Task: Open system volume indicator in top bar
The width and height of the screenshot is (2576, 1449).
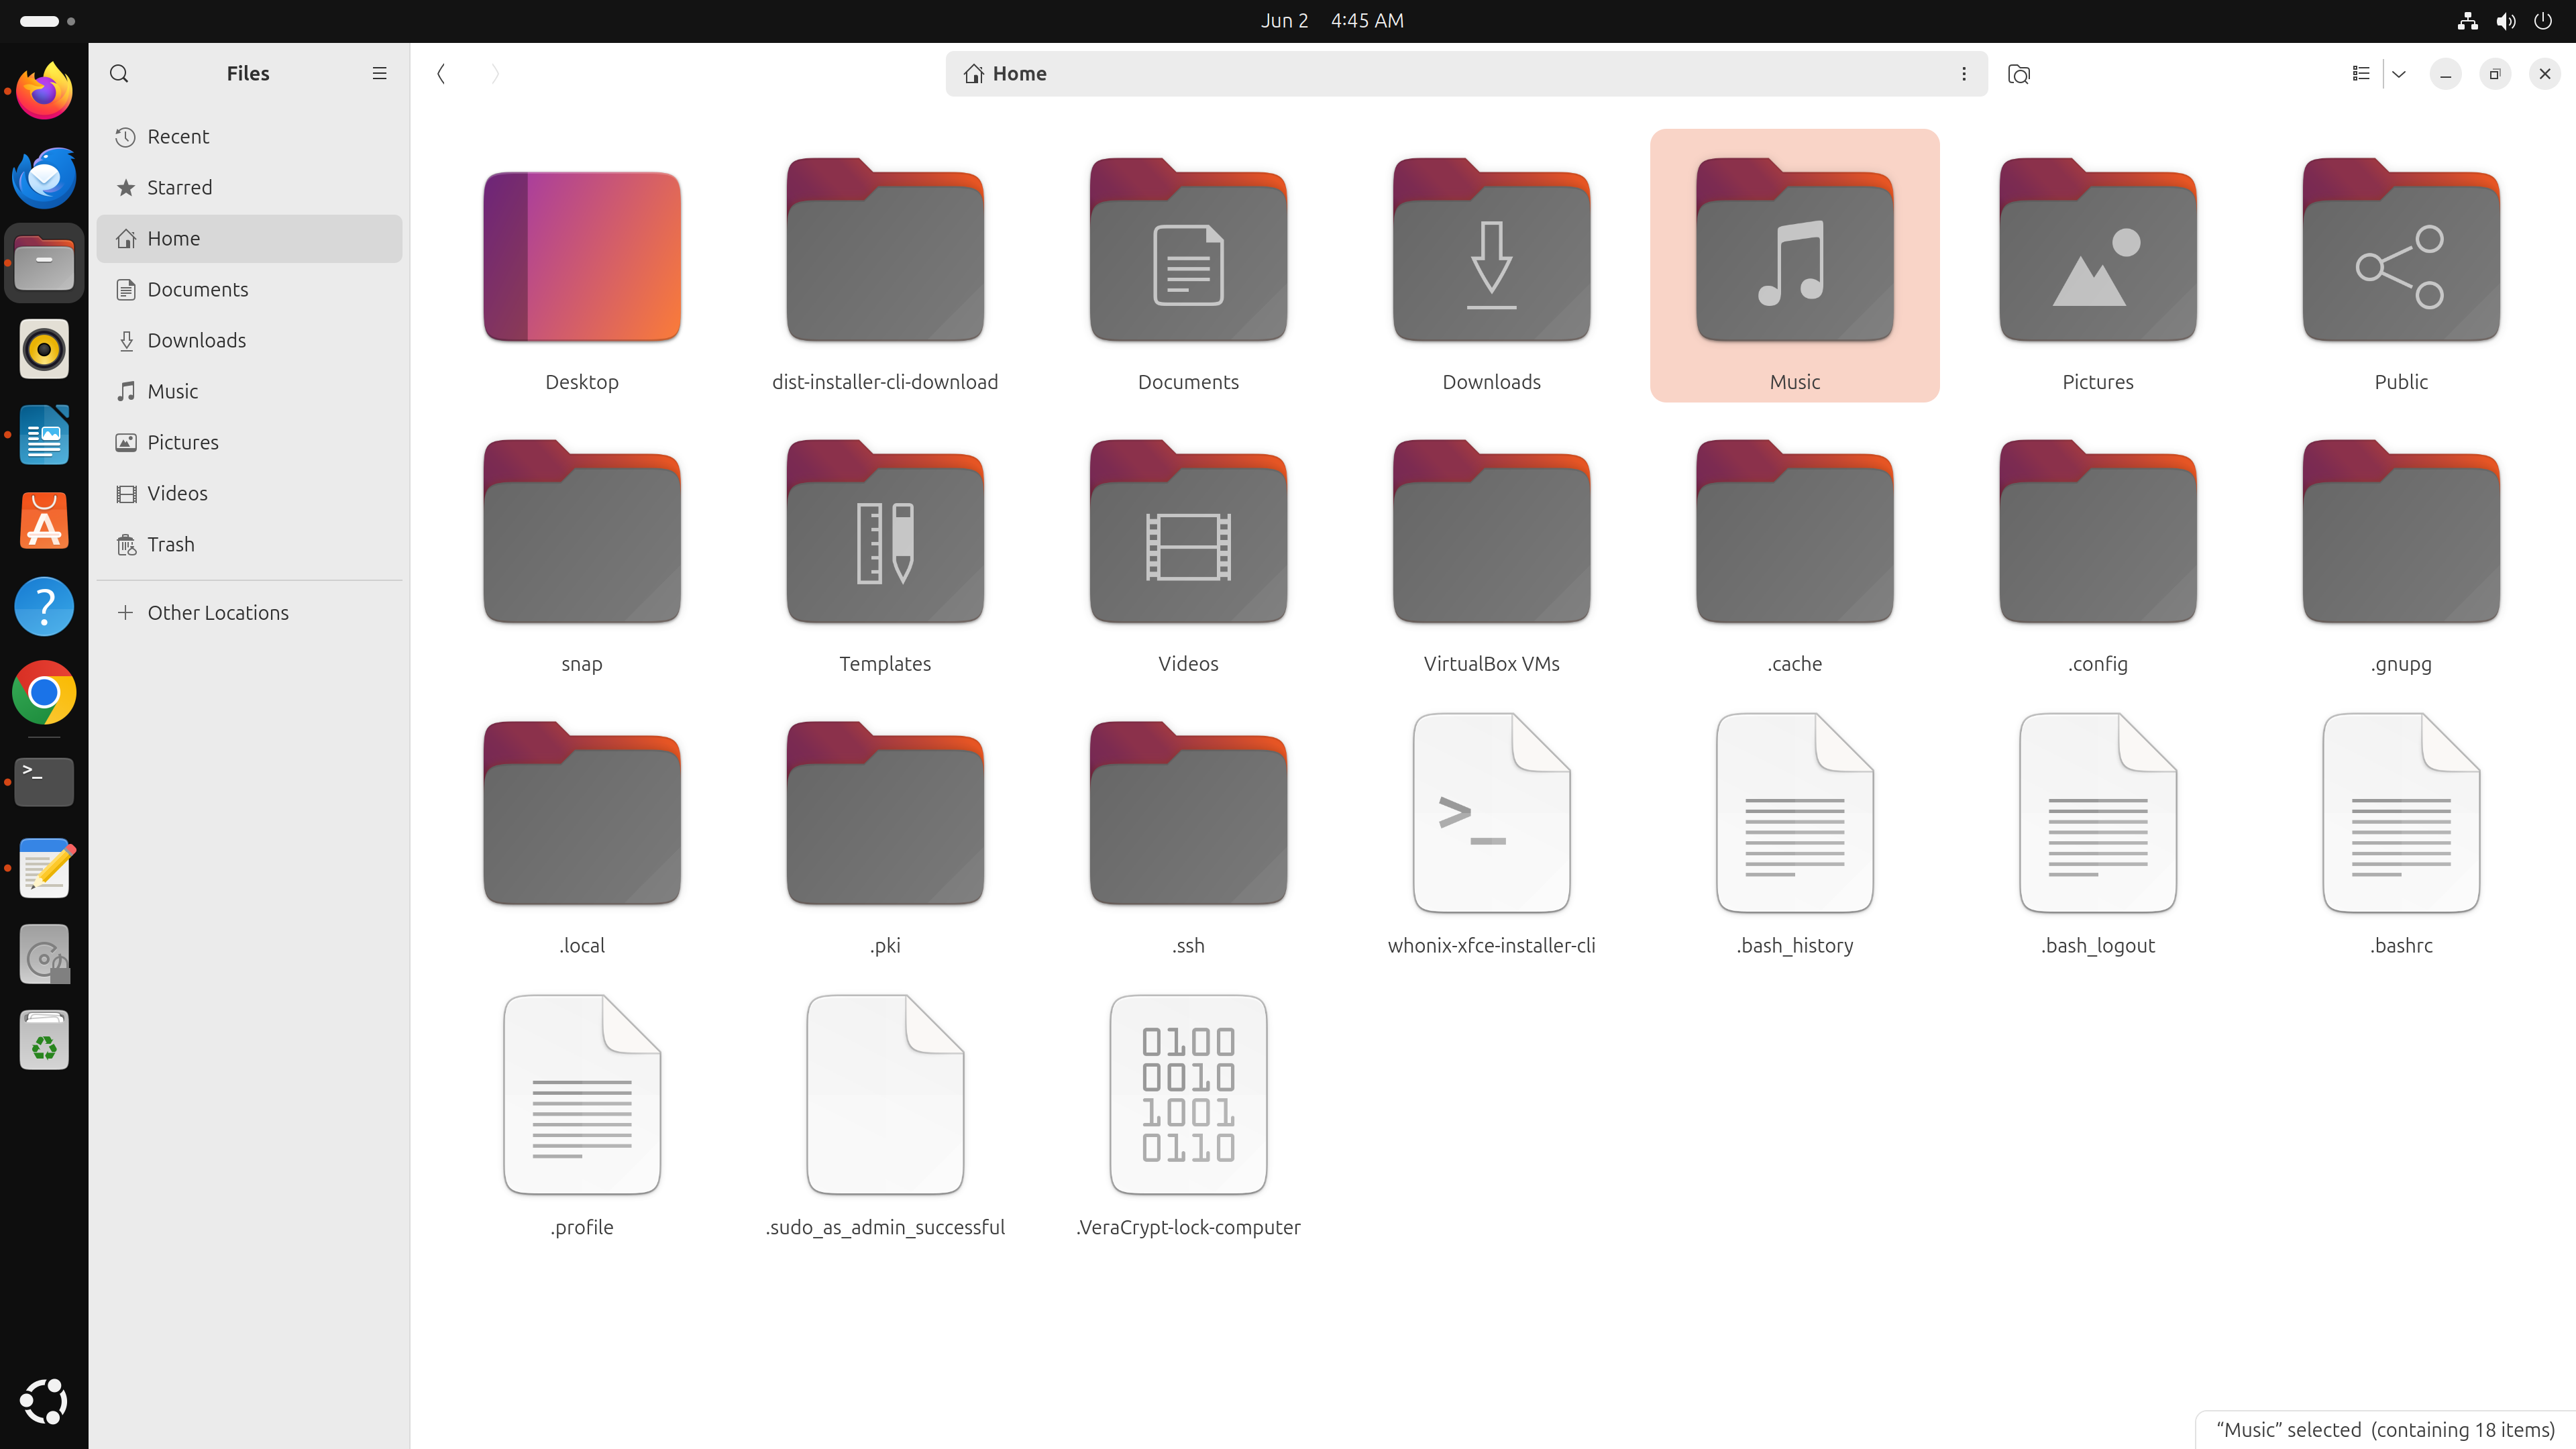Action: [x=2505, y=21]
